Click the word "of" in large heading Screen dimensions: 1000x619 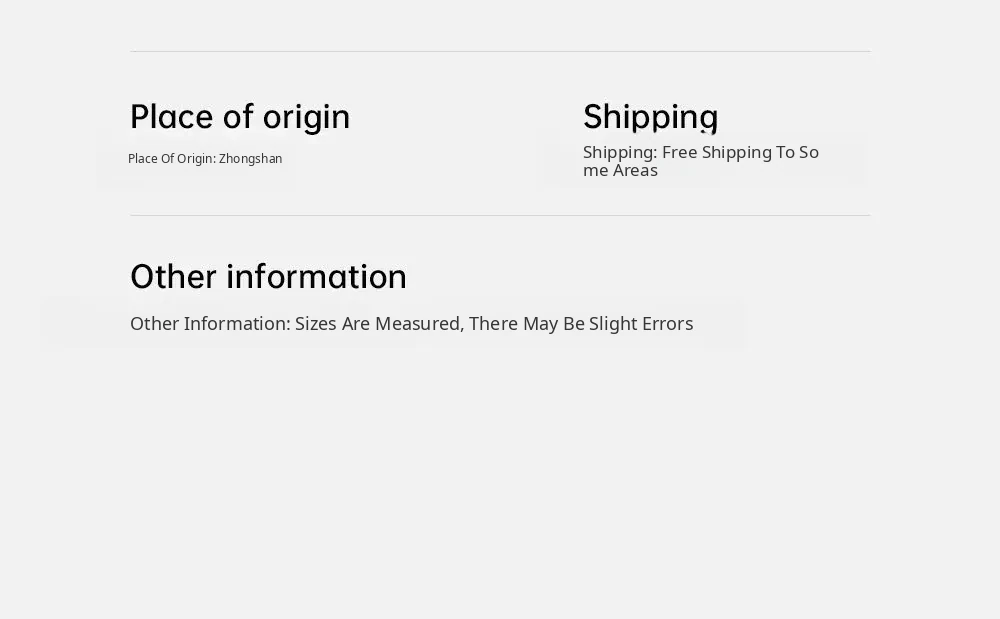(238, 117)
